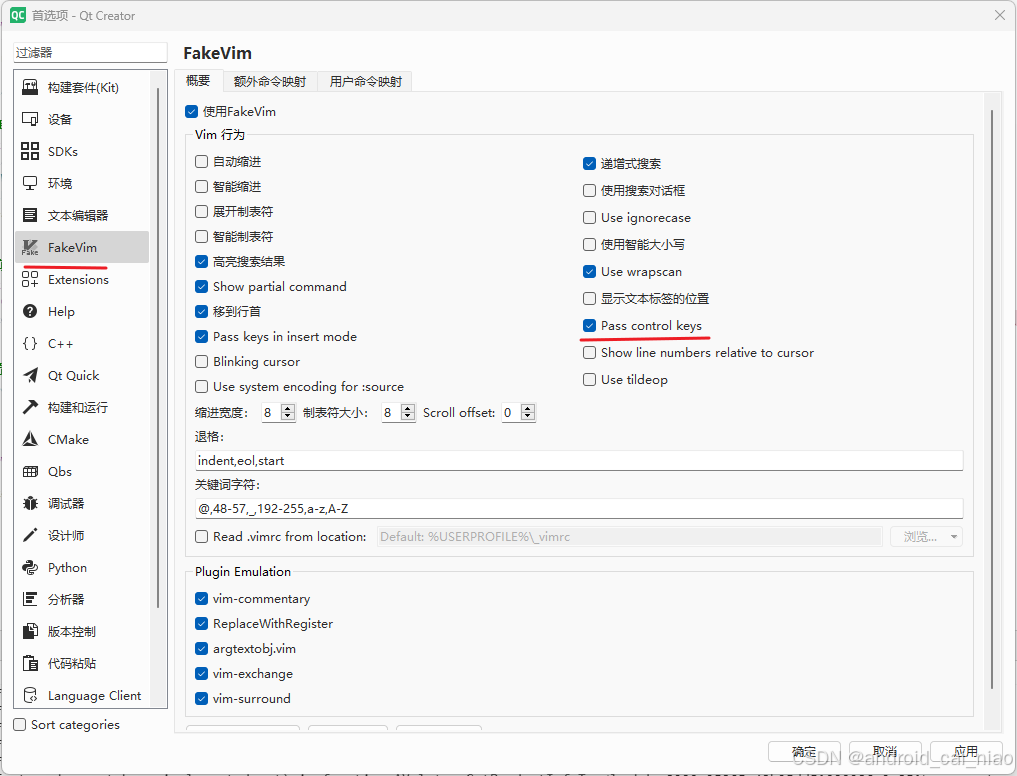Open the 代码粘贴 code pasting icon
Image resolution: width=1017 pixels, height=776 pixels.
click(30, 663)
